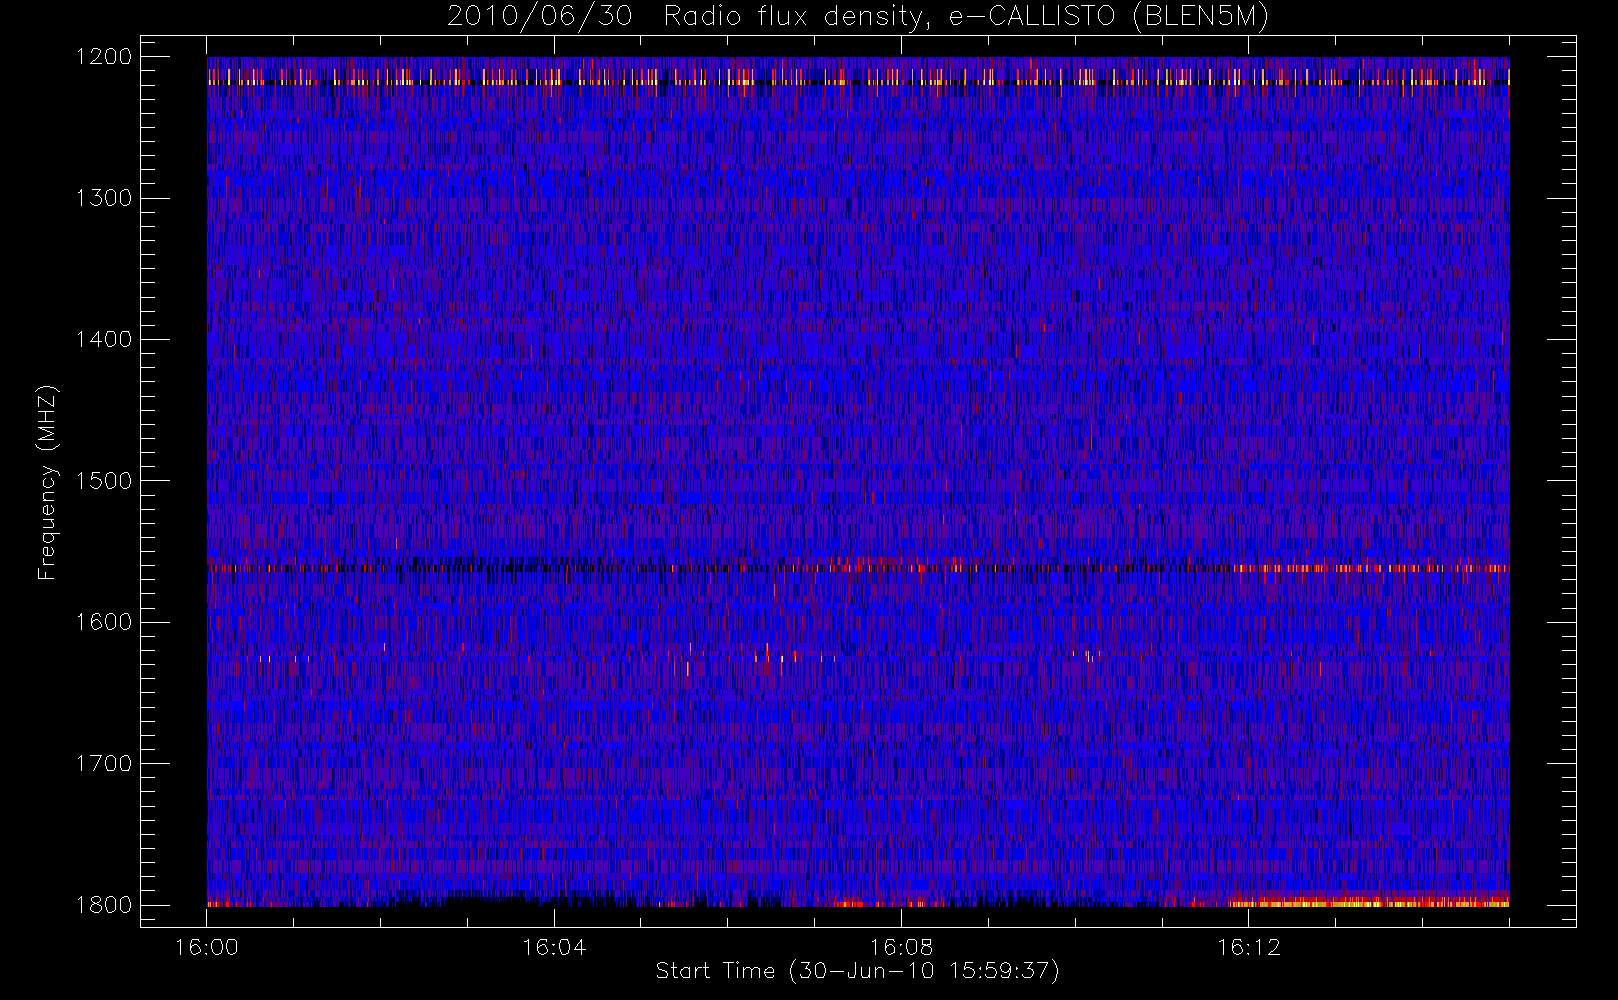Click the plot title "2010/06/30 Radio flux density, e-CALLISTO (BLEN5M)"
1618x1000 pixels.
pyautogui.click(x=857, y=17)
